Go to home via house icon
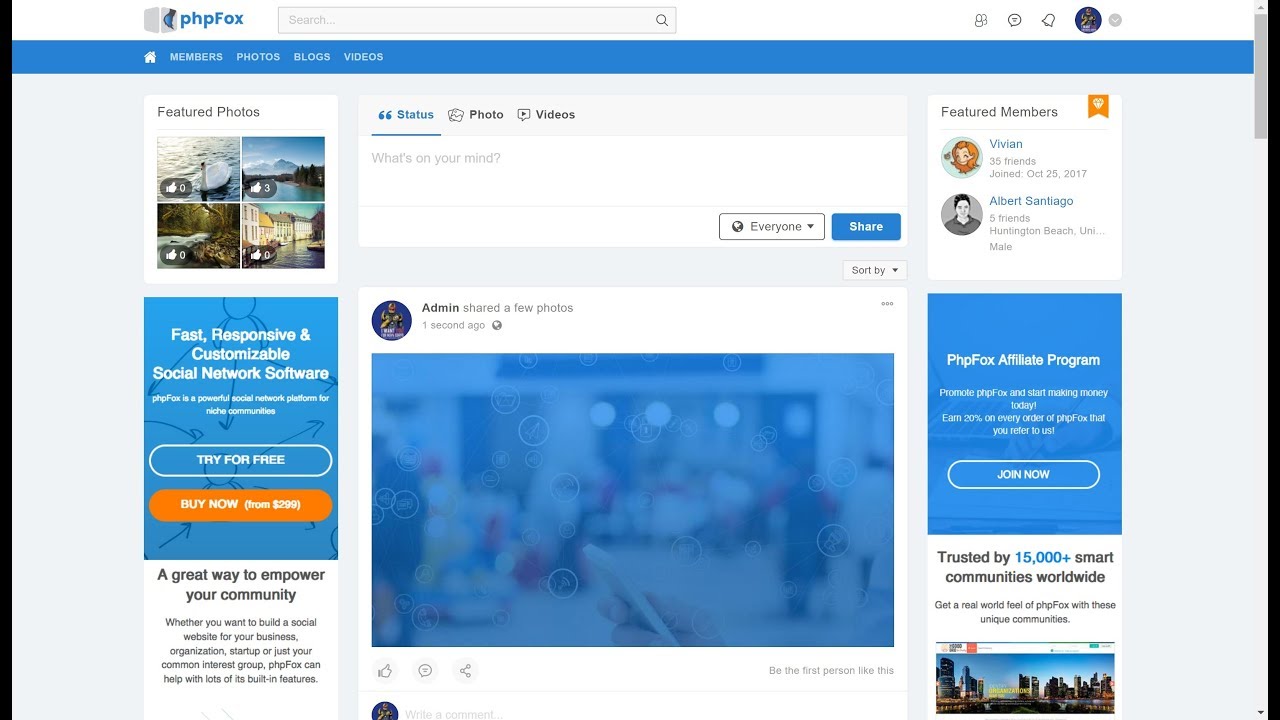 pyautogui.click(x=150, y=57)
